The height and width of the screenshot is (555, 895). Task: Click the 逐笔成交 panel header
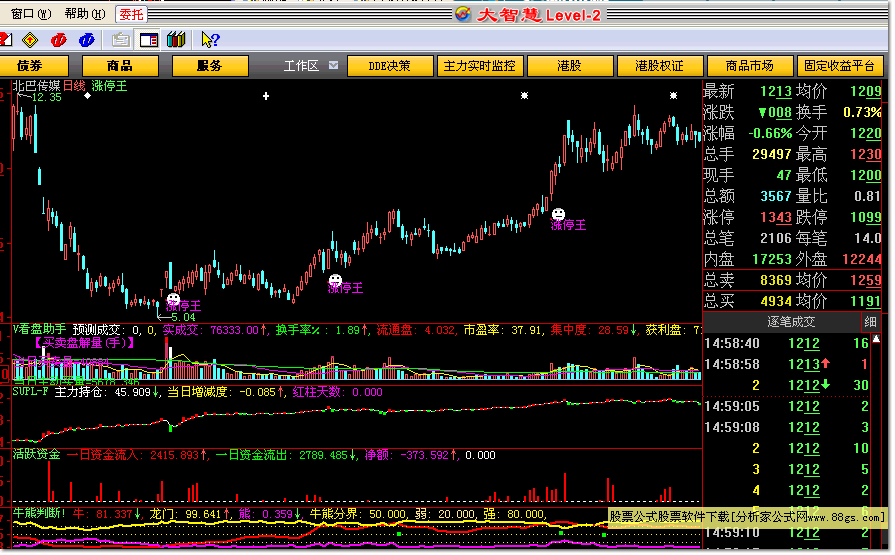(x=791, y=321)
